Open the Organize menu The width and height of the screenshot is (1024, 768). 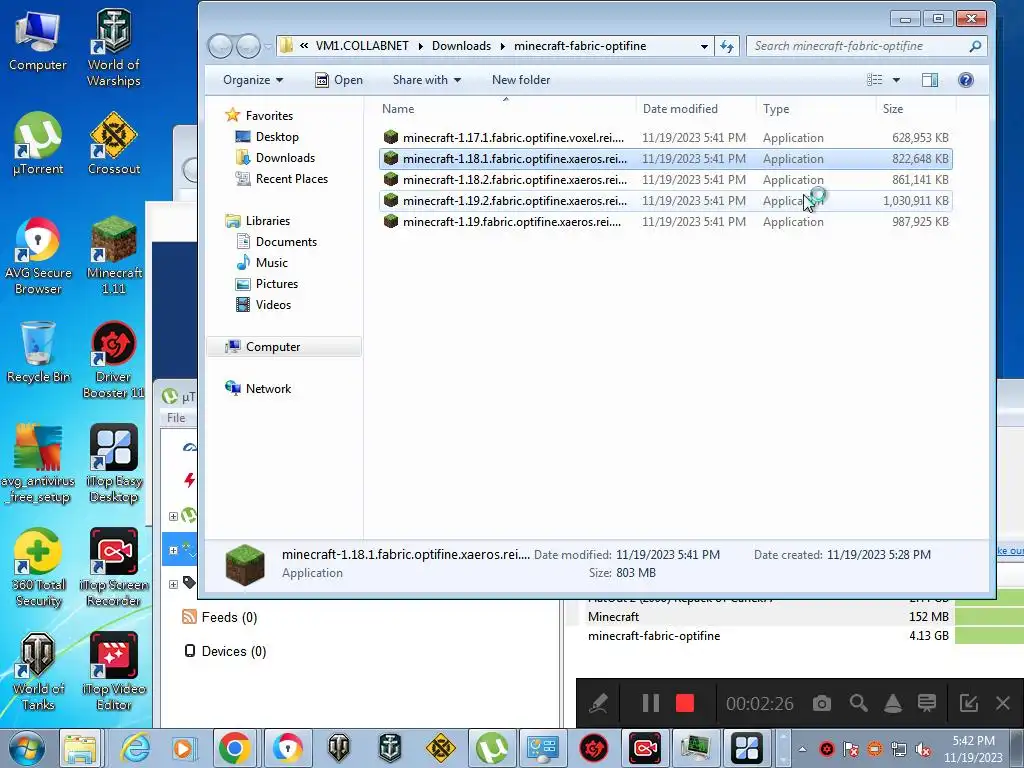[x=253, y=80]
